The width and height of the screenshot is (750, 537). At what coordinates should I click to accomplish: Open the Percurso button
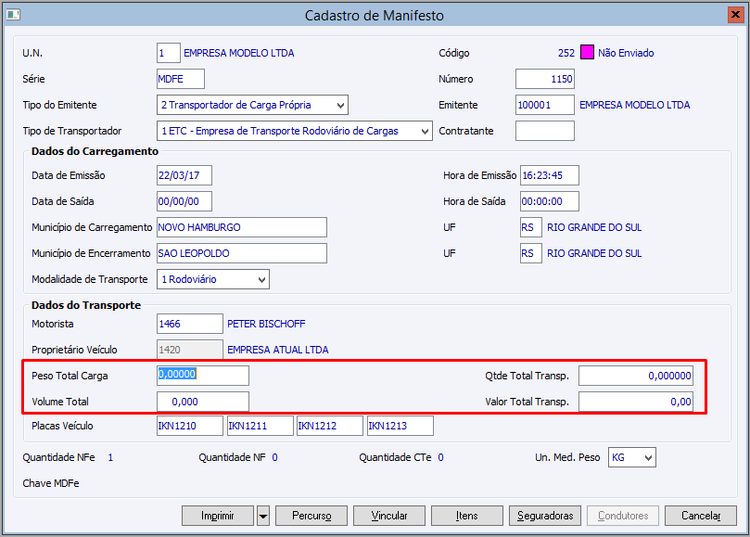(x=311, y=516)
